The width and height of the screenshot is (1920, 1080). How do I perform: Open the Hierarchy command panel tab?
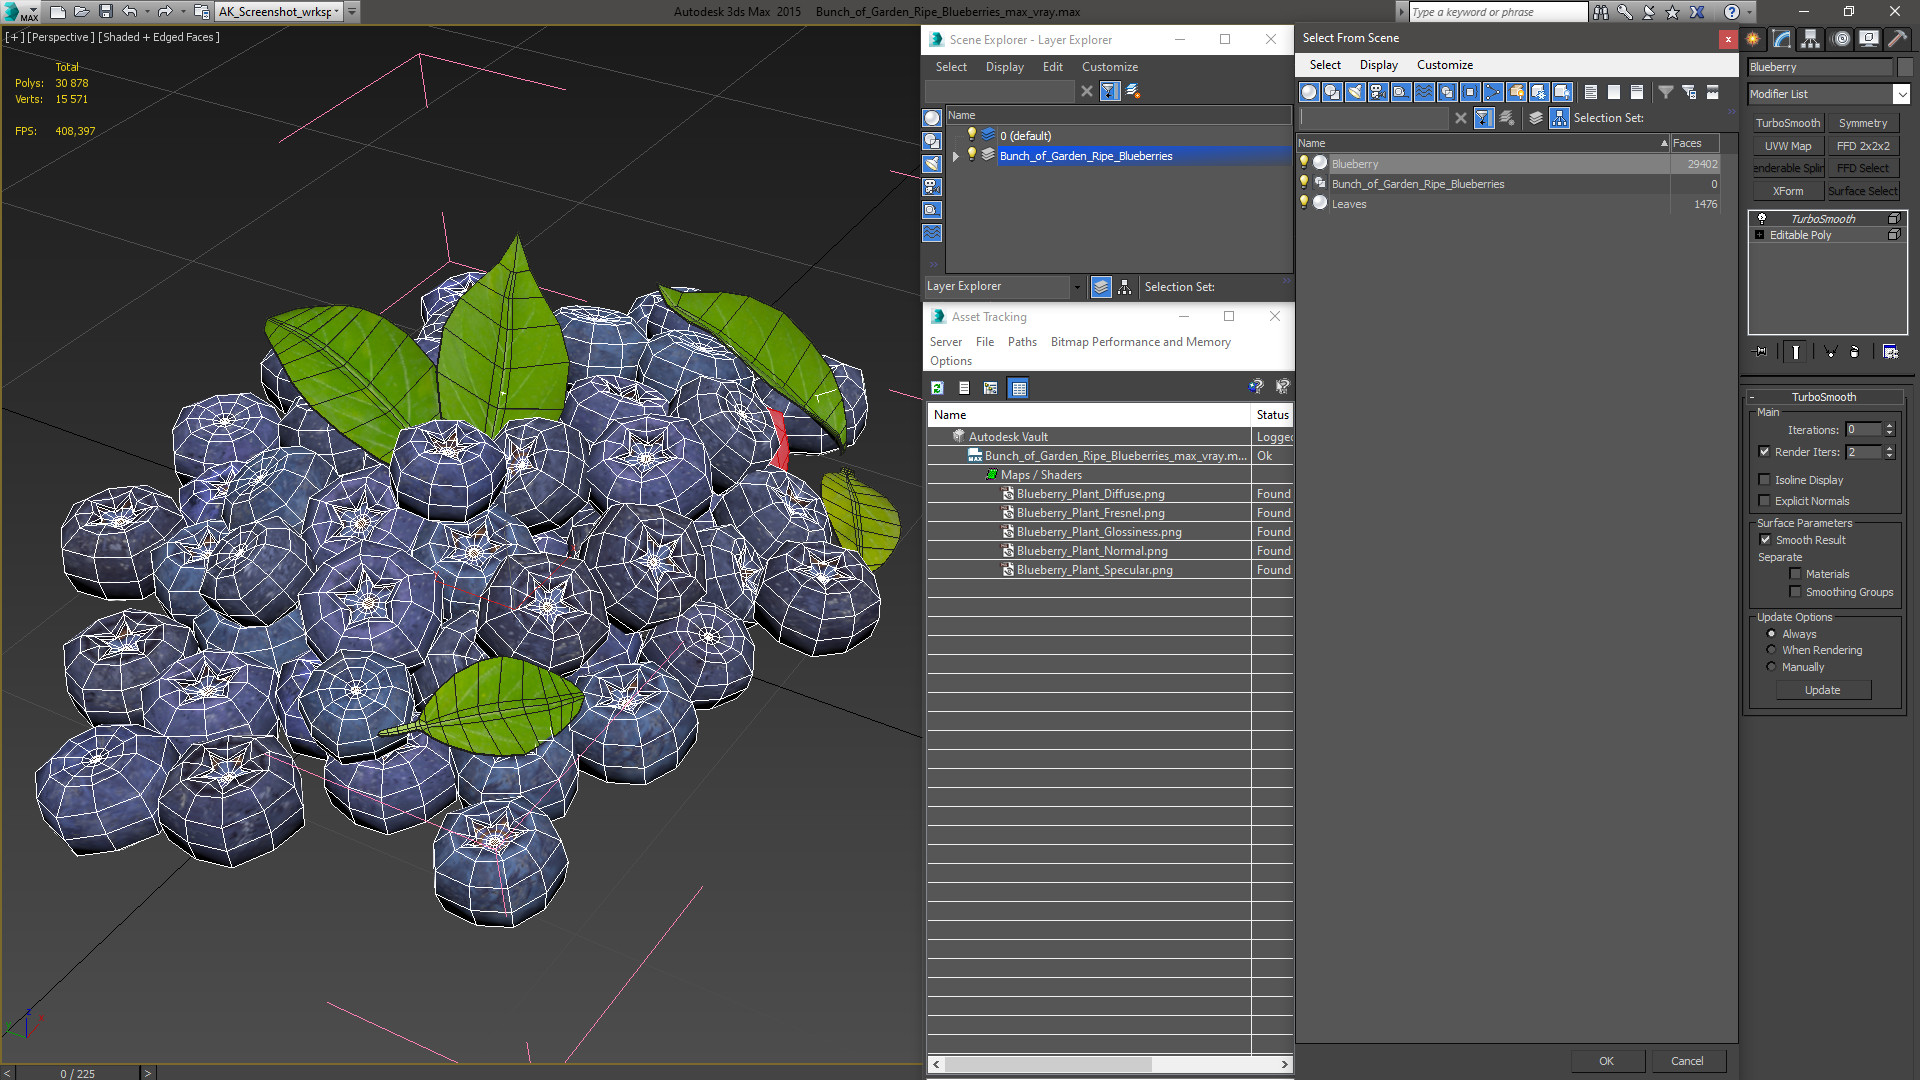click(1811, 39)
